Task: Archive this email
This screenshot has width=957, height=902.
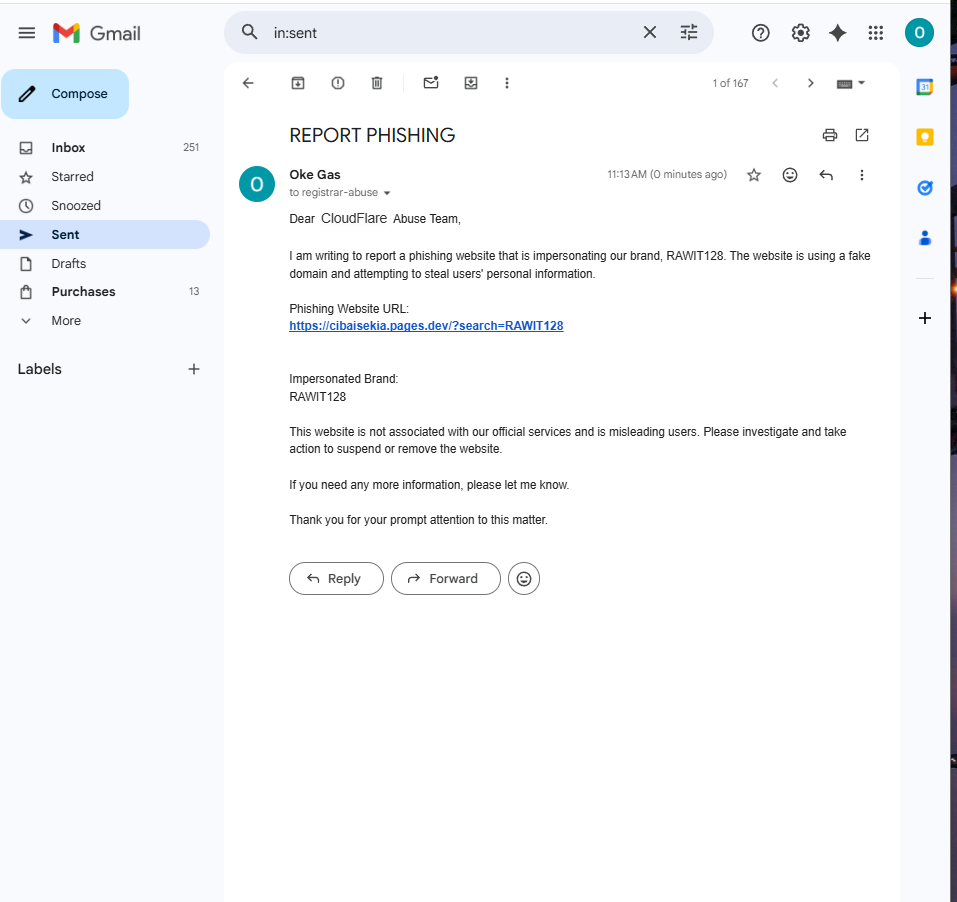Action: click(298, 83)
